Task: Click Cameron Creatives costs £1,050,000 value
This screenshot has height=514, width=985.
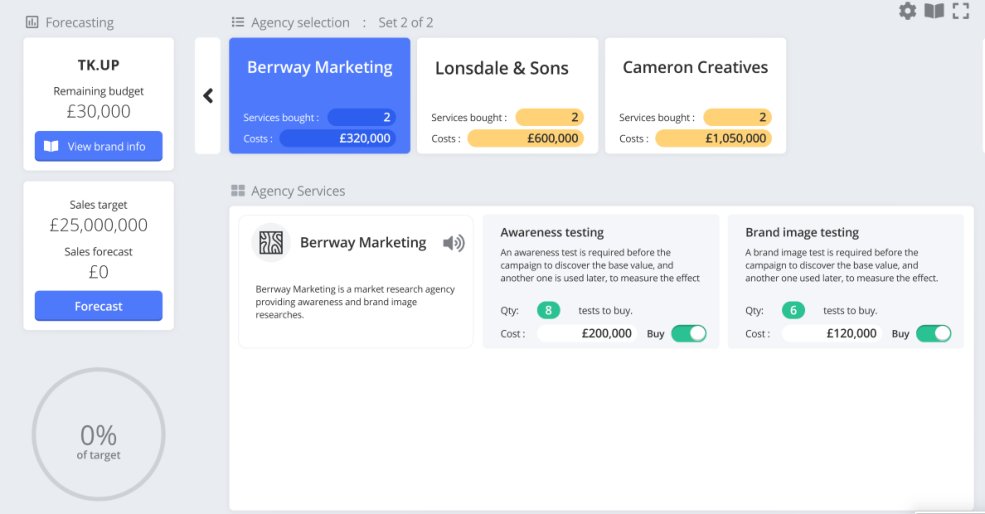Action: click(713, 138)
